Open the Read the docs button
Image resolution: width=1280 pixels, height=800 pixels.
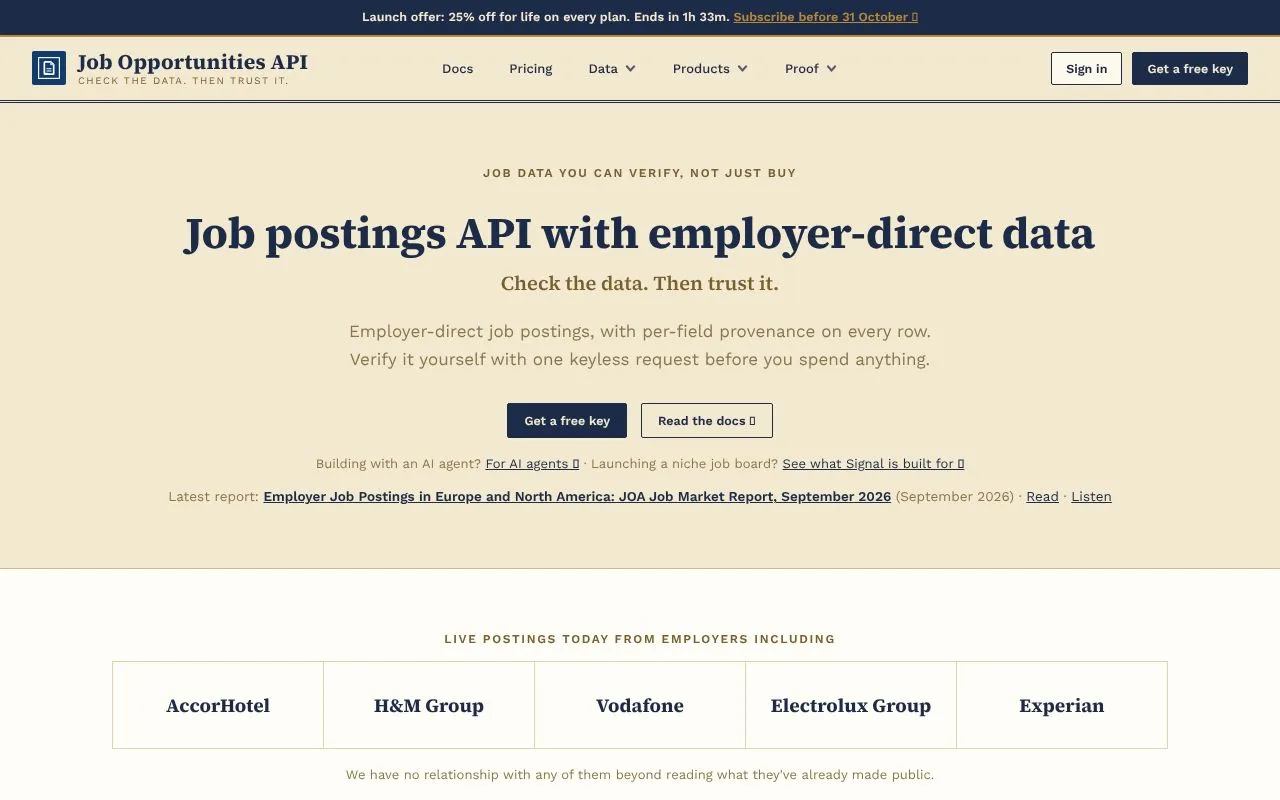[707, 421]
